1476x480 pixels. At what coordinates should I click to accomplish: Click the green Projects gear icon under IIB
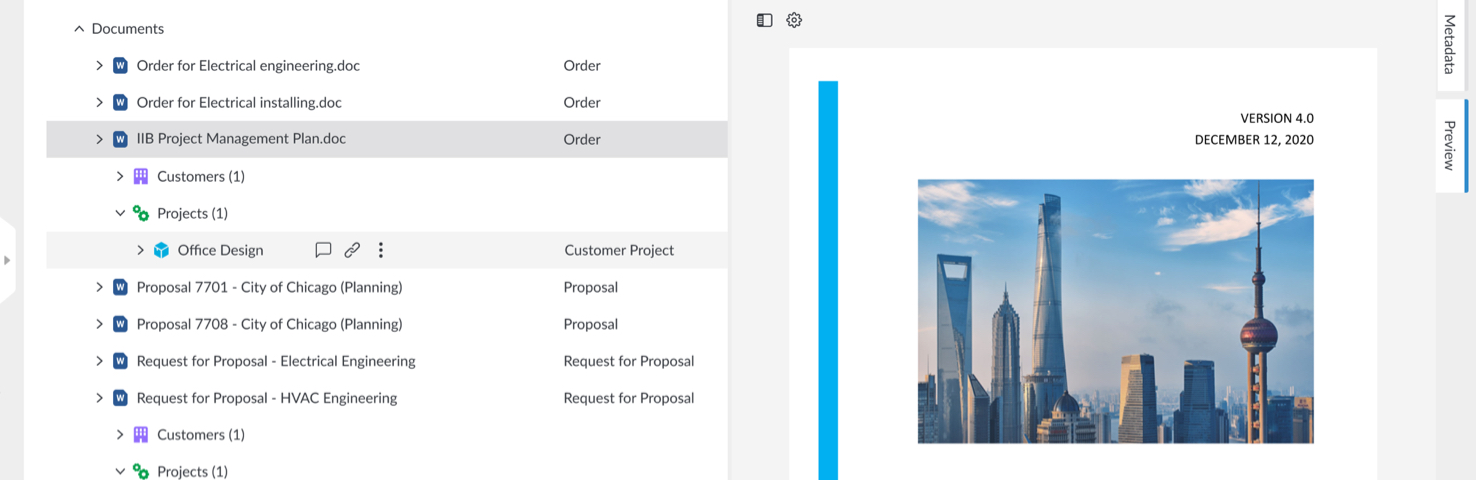click(141, 214)
